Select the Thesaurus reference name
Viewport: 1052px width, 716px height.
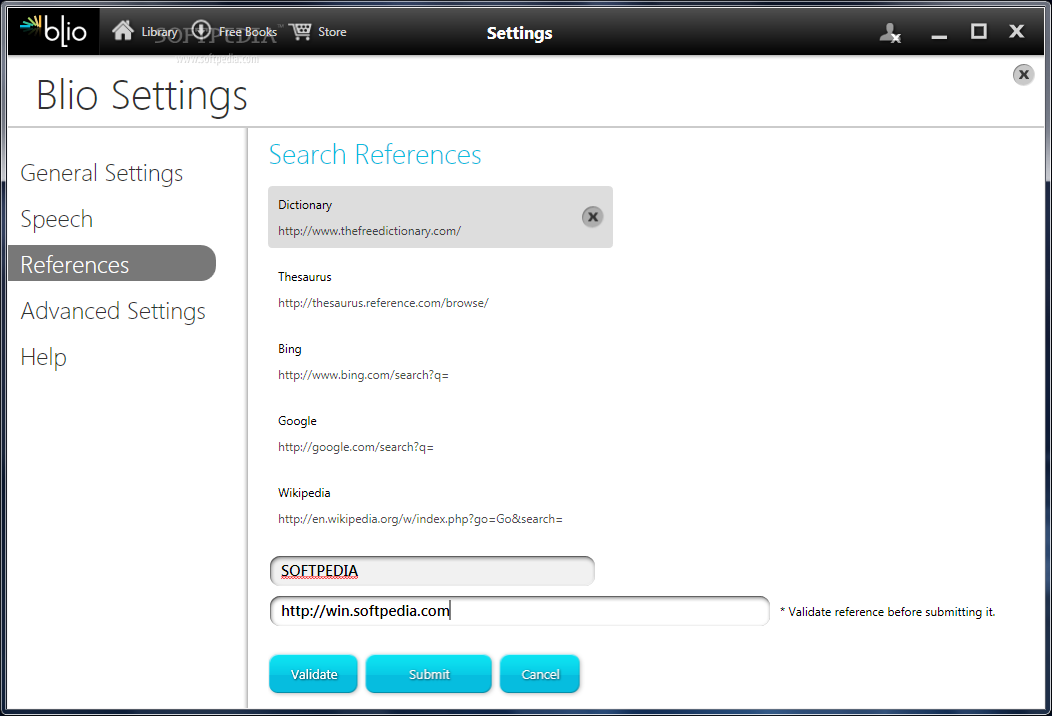click(305, 276)
